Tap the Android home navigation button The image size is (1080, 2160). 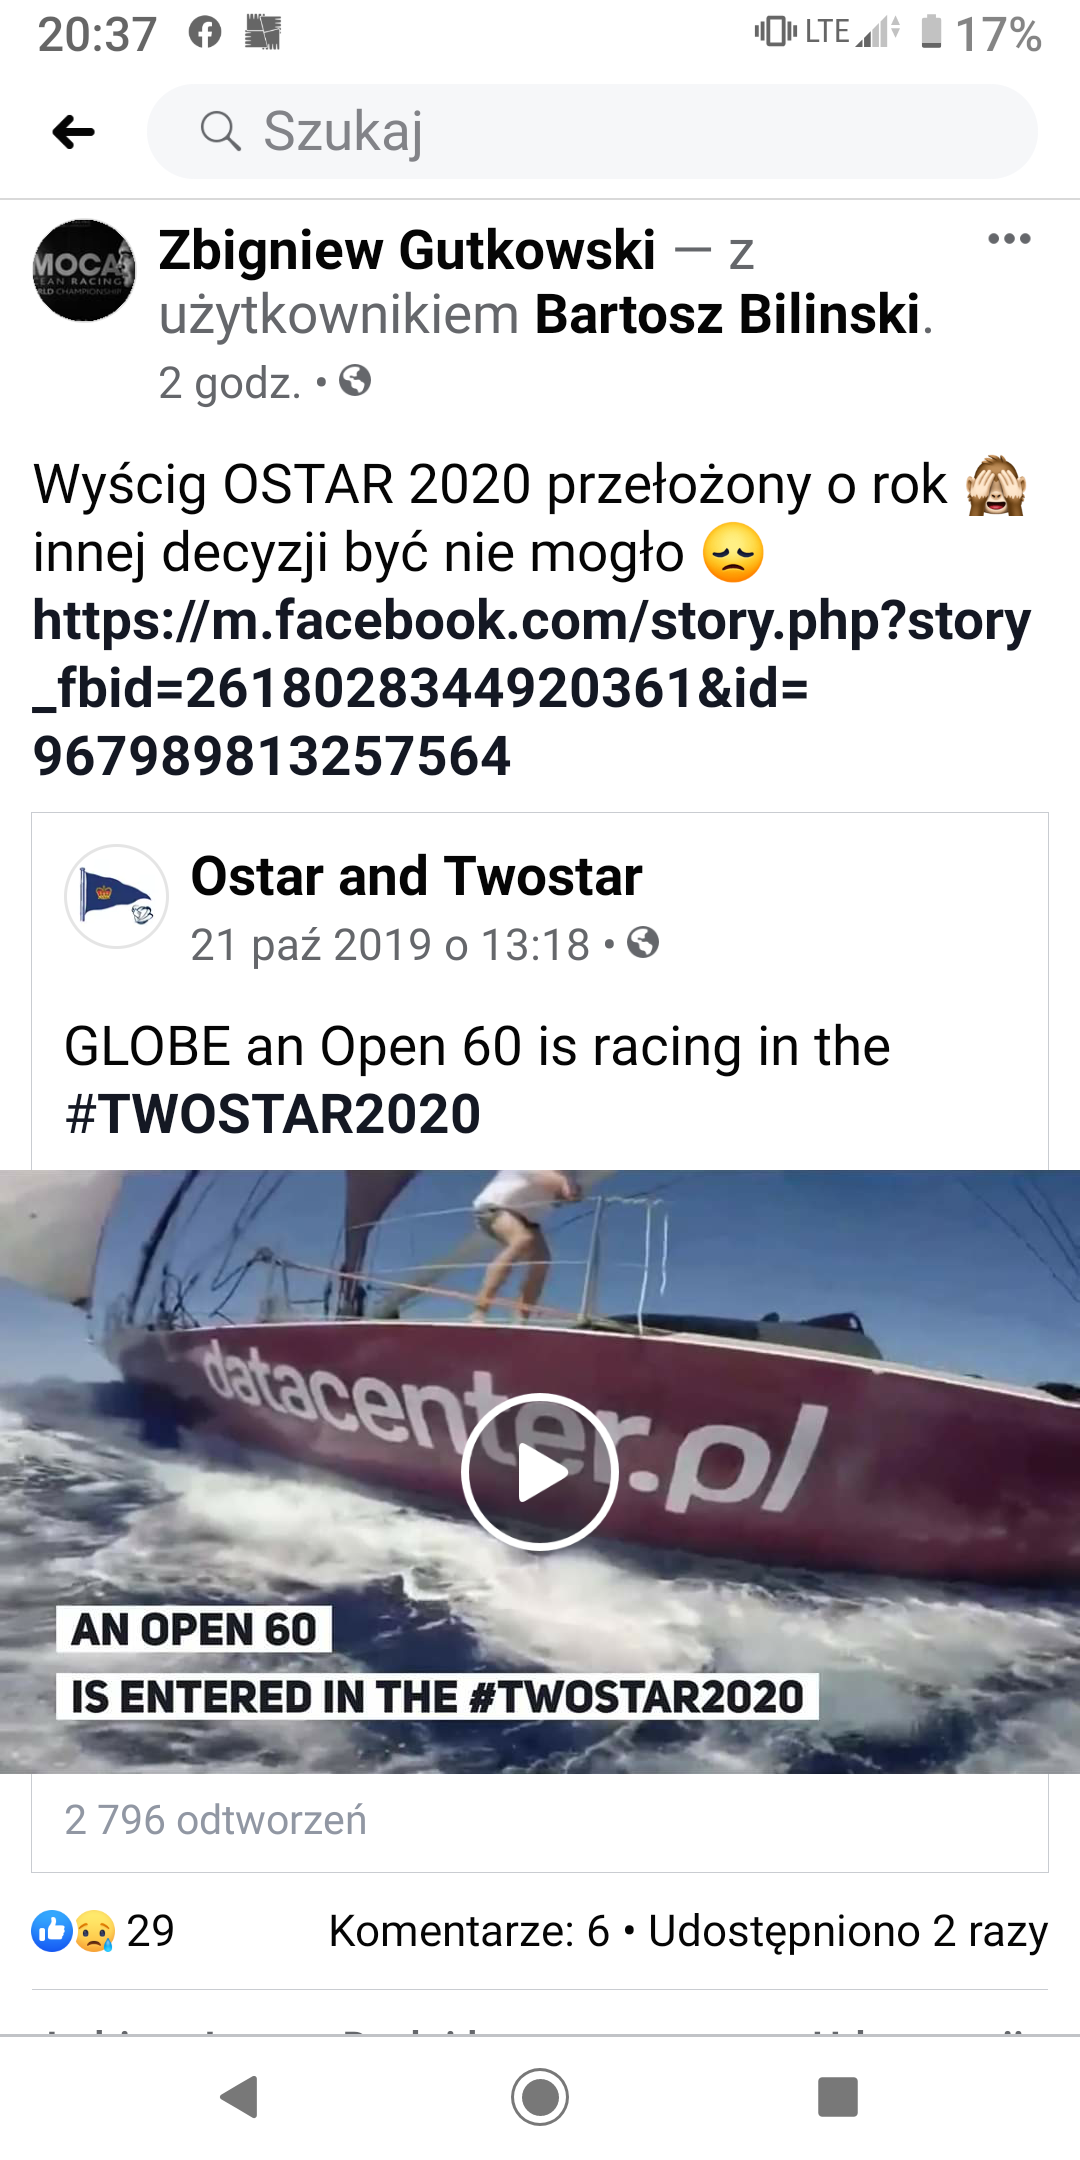click(x=540, y=2097)
